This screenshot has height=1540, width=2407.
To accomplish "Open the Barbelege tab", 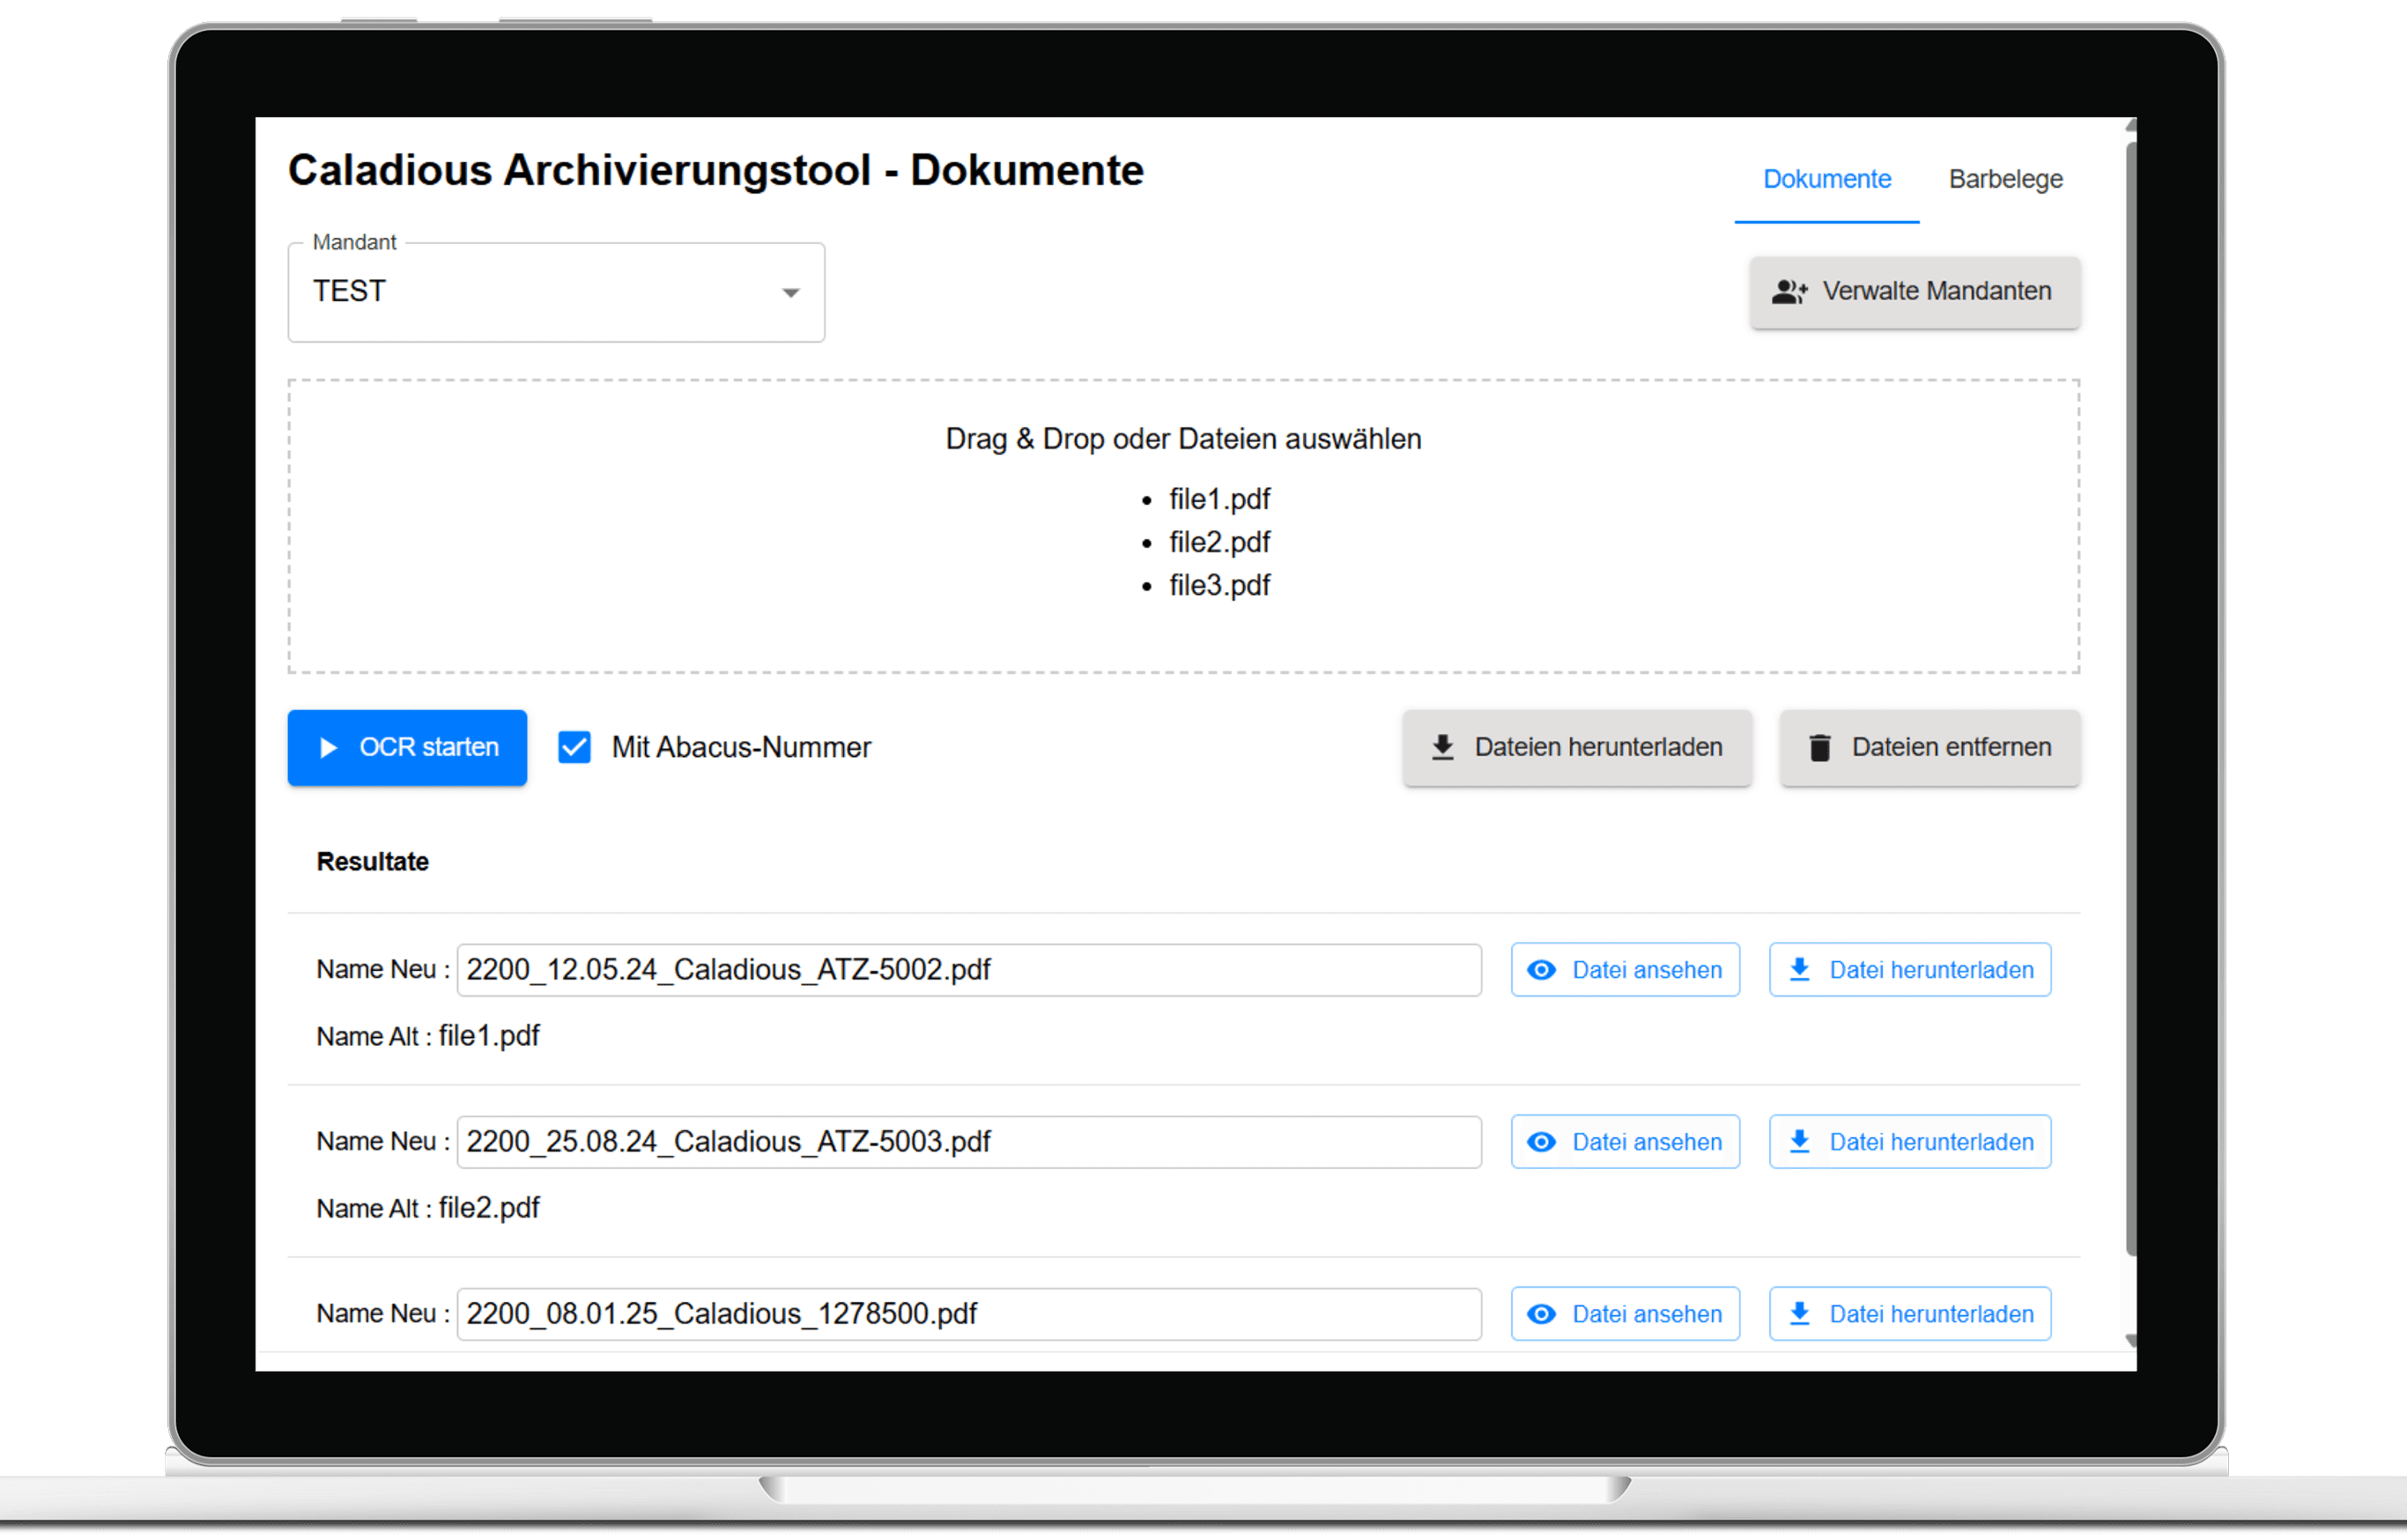I will tap(2005, 179).
